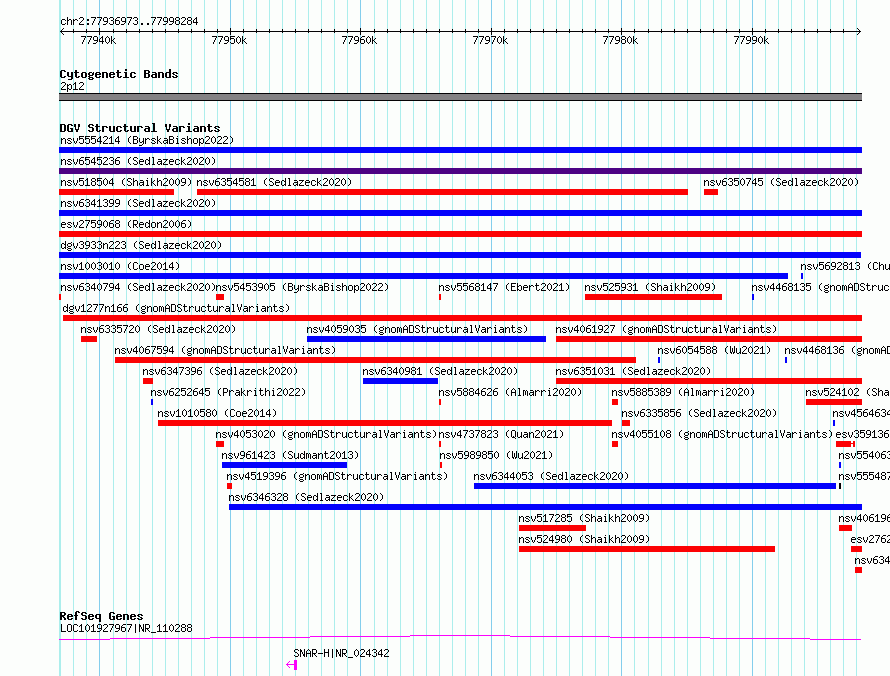Click the 77980k ruler tick label
890x676 pixels.
coord(620,40)
